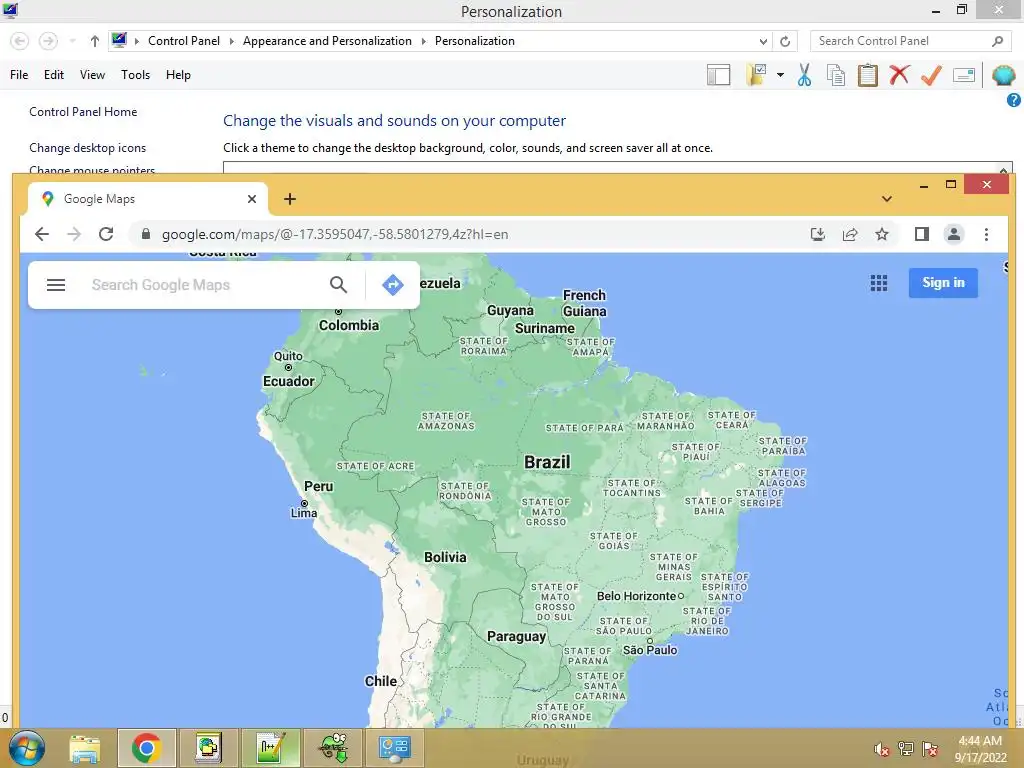Screen dimensions: 1024x768
Task: Open the File menu
Action: pyautogui.click(x=19, y=75)
